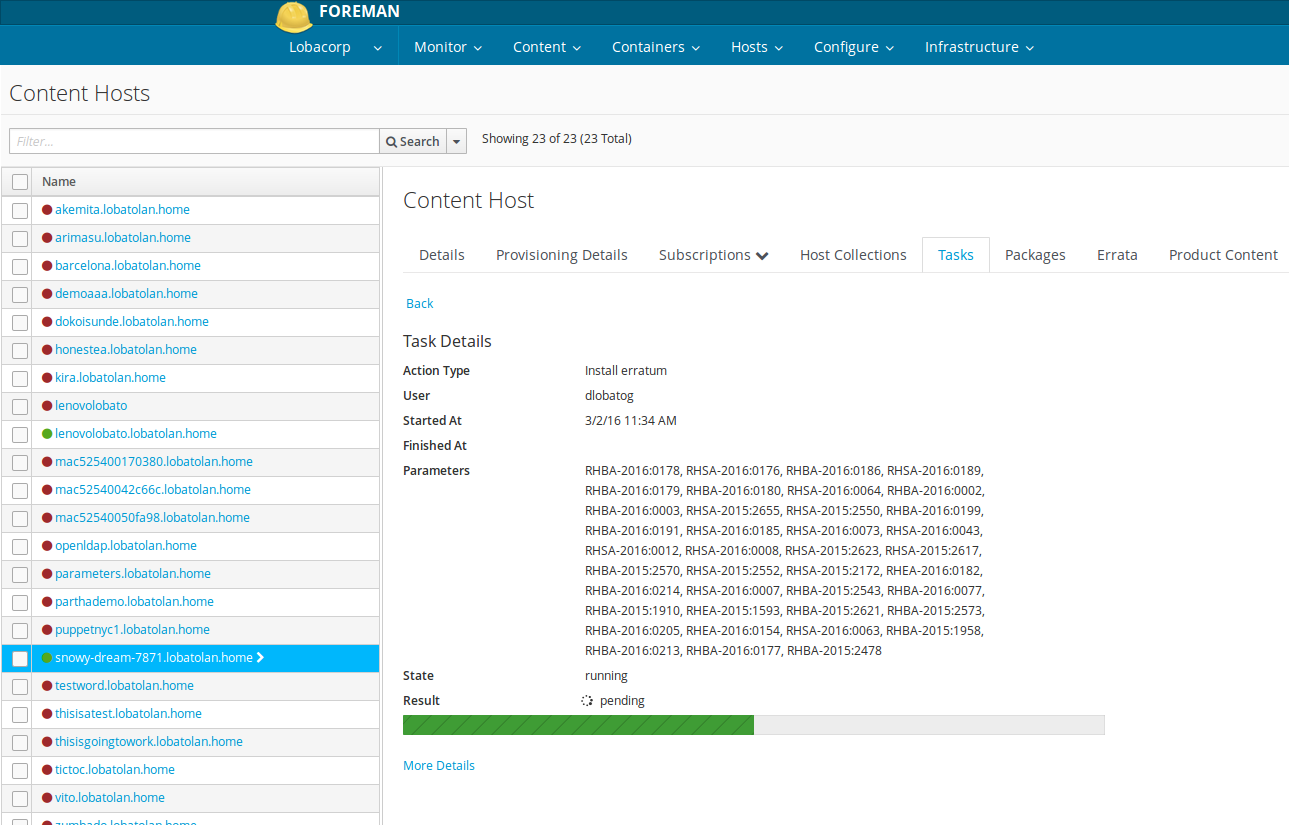Image resolution: width=1289 pixels, height=825 pixels.
Task: Click the red status dot beside akemita.lobatolan.home
Action: point(47,210)
